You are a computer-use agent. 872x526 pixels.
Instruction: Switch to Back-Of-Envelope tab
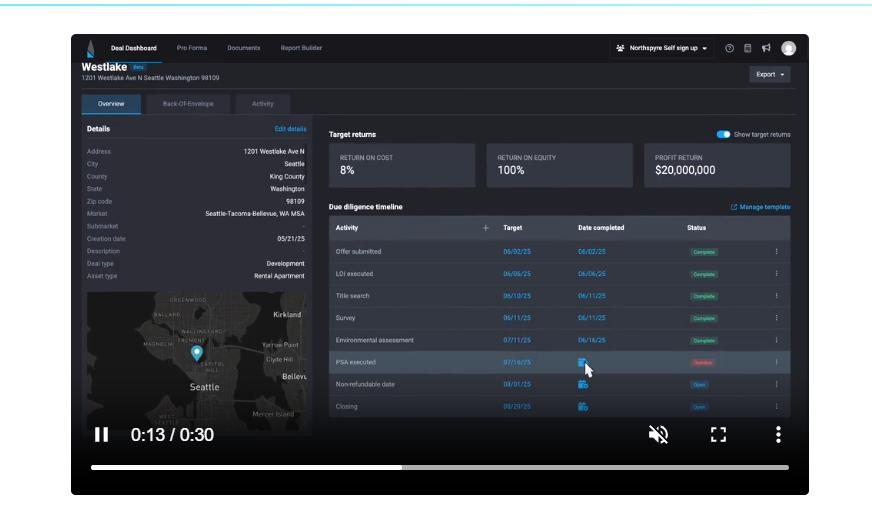click(188, 104)
